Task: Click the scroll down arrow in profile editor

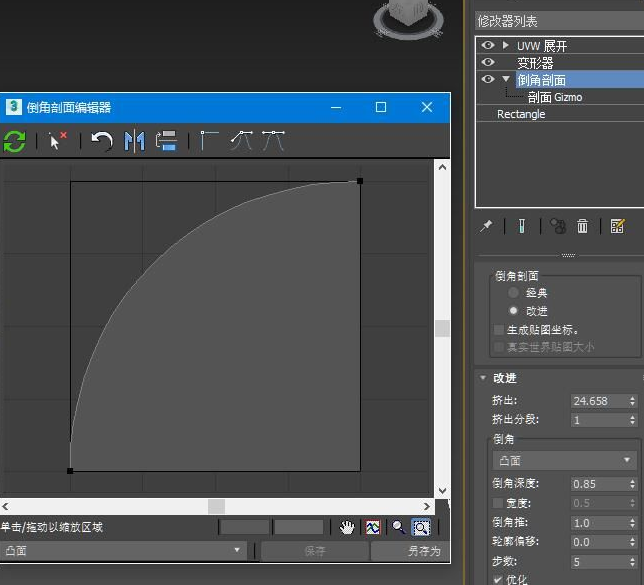Action: click(x=442, y=491)
